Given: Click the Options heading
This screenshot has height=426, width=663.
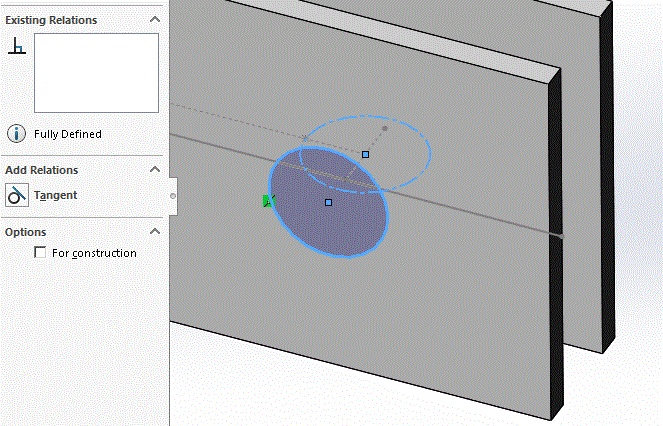Looking at the screenshot, I should (25, 232).
